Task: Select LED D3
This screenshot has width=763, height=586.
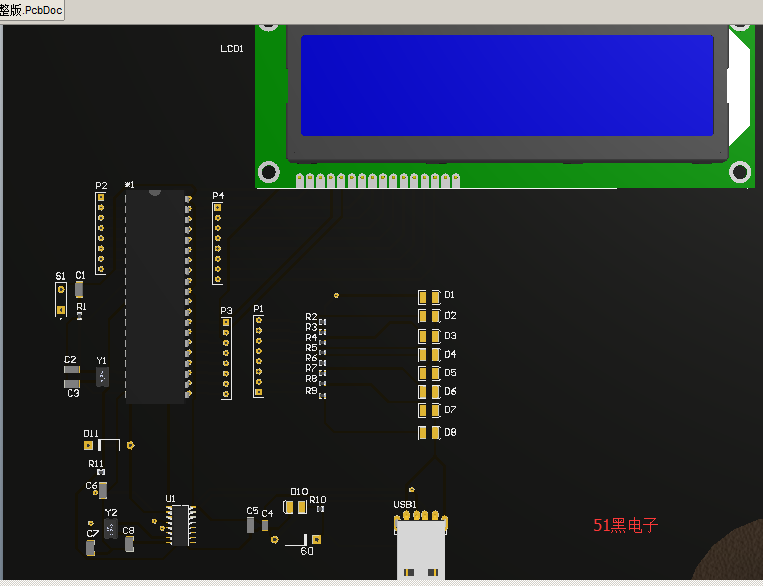Action: coord(429,336)
